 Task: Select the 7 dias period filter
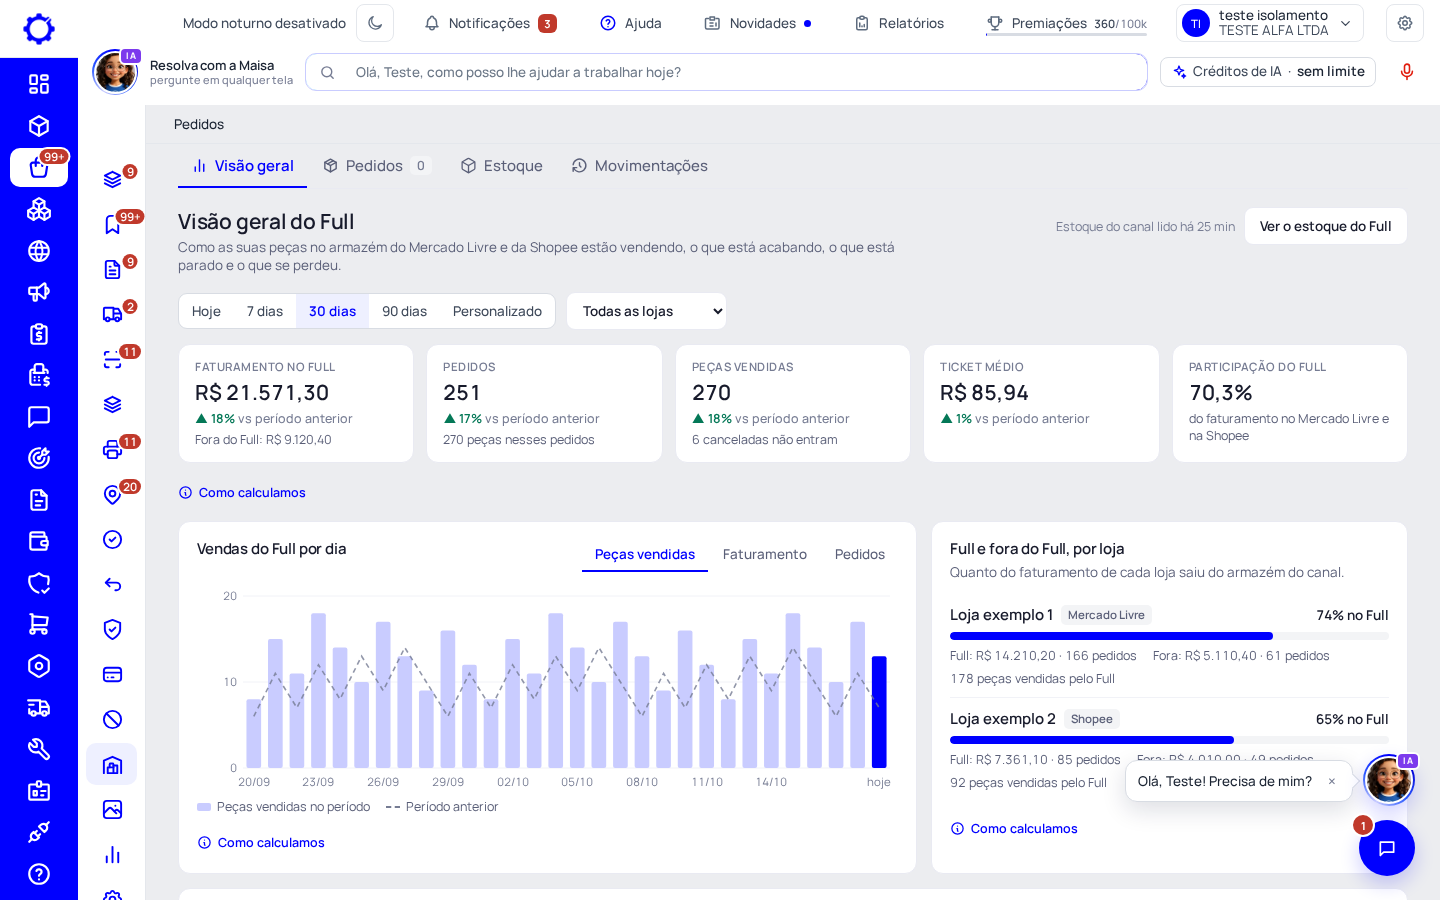click(x=265, y=311)
